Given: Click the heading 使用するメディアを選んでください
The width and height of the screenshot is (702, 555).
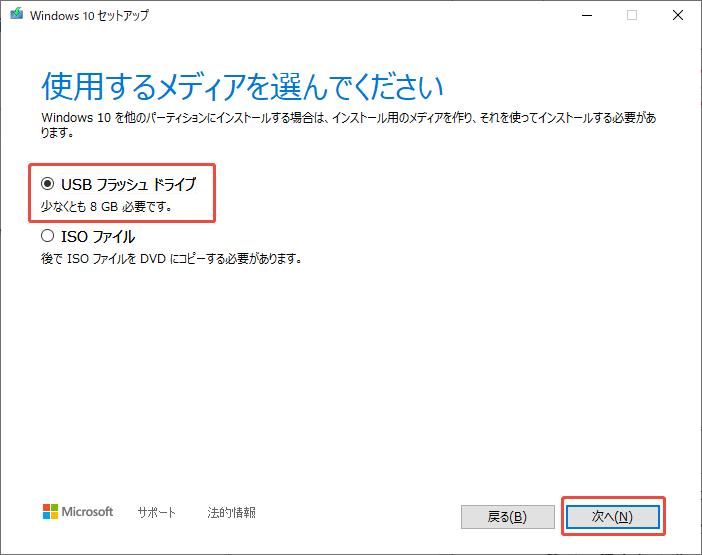Looking at the screenshot, I should [242, 86].
